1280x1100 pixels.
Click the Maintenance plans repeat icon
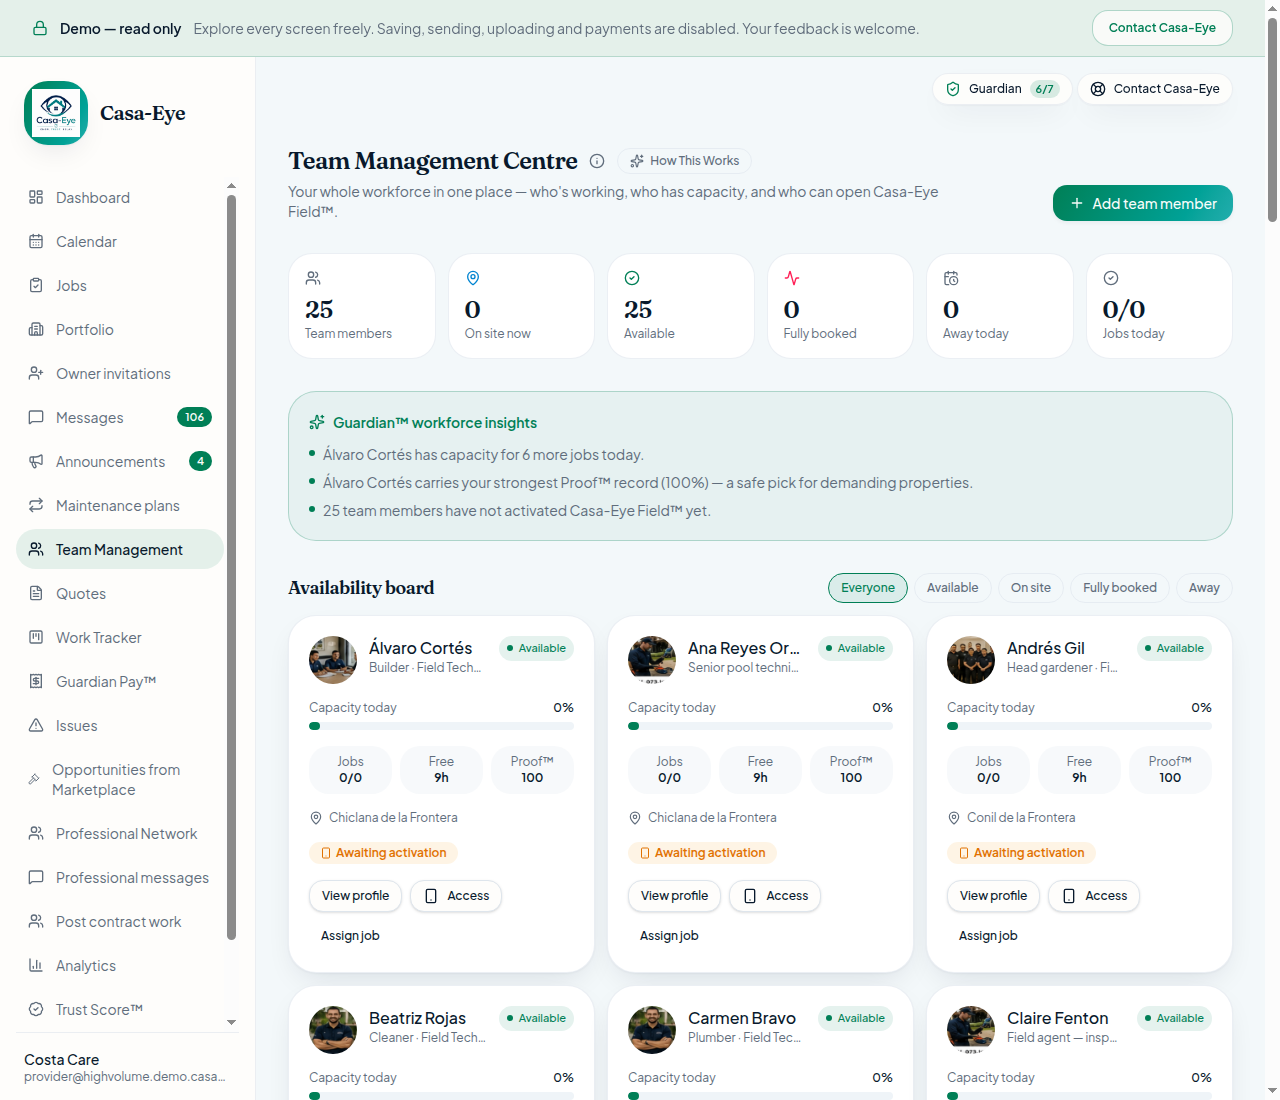pyautogui.click(x=36, y=505)
